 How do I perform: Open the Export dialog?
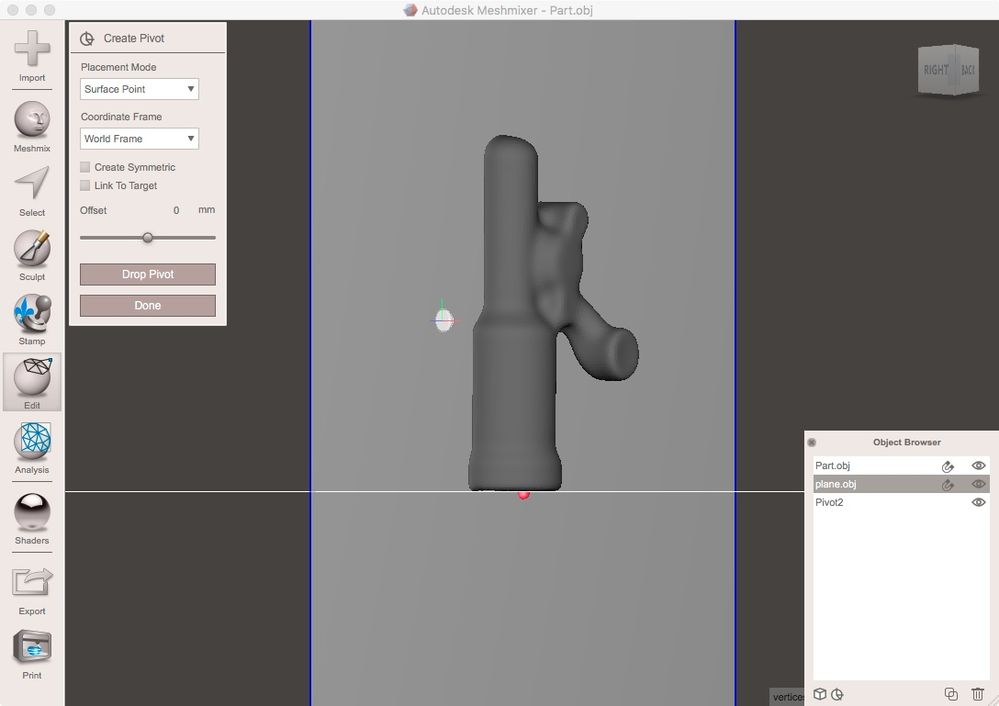pos(32,590)
